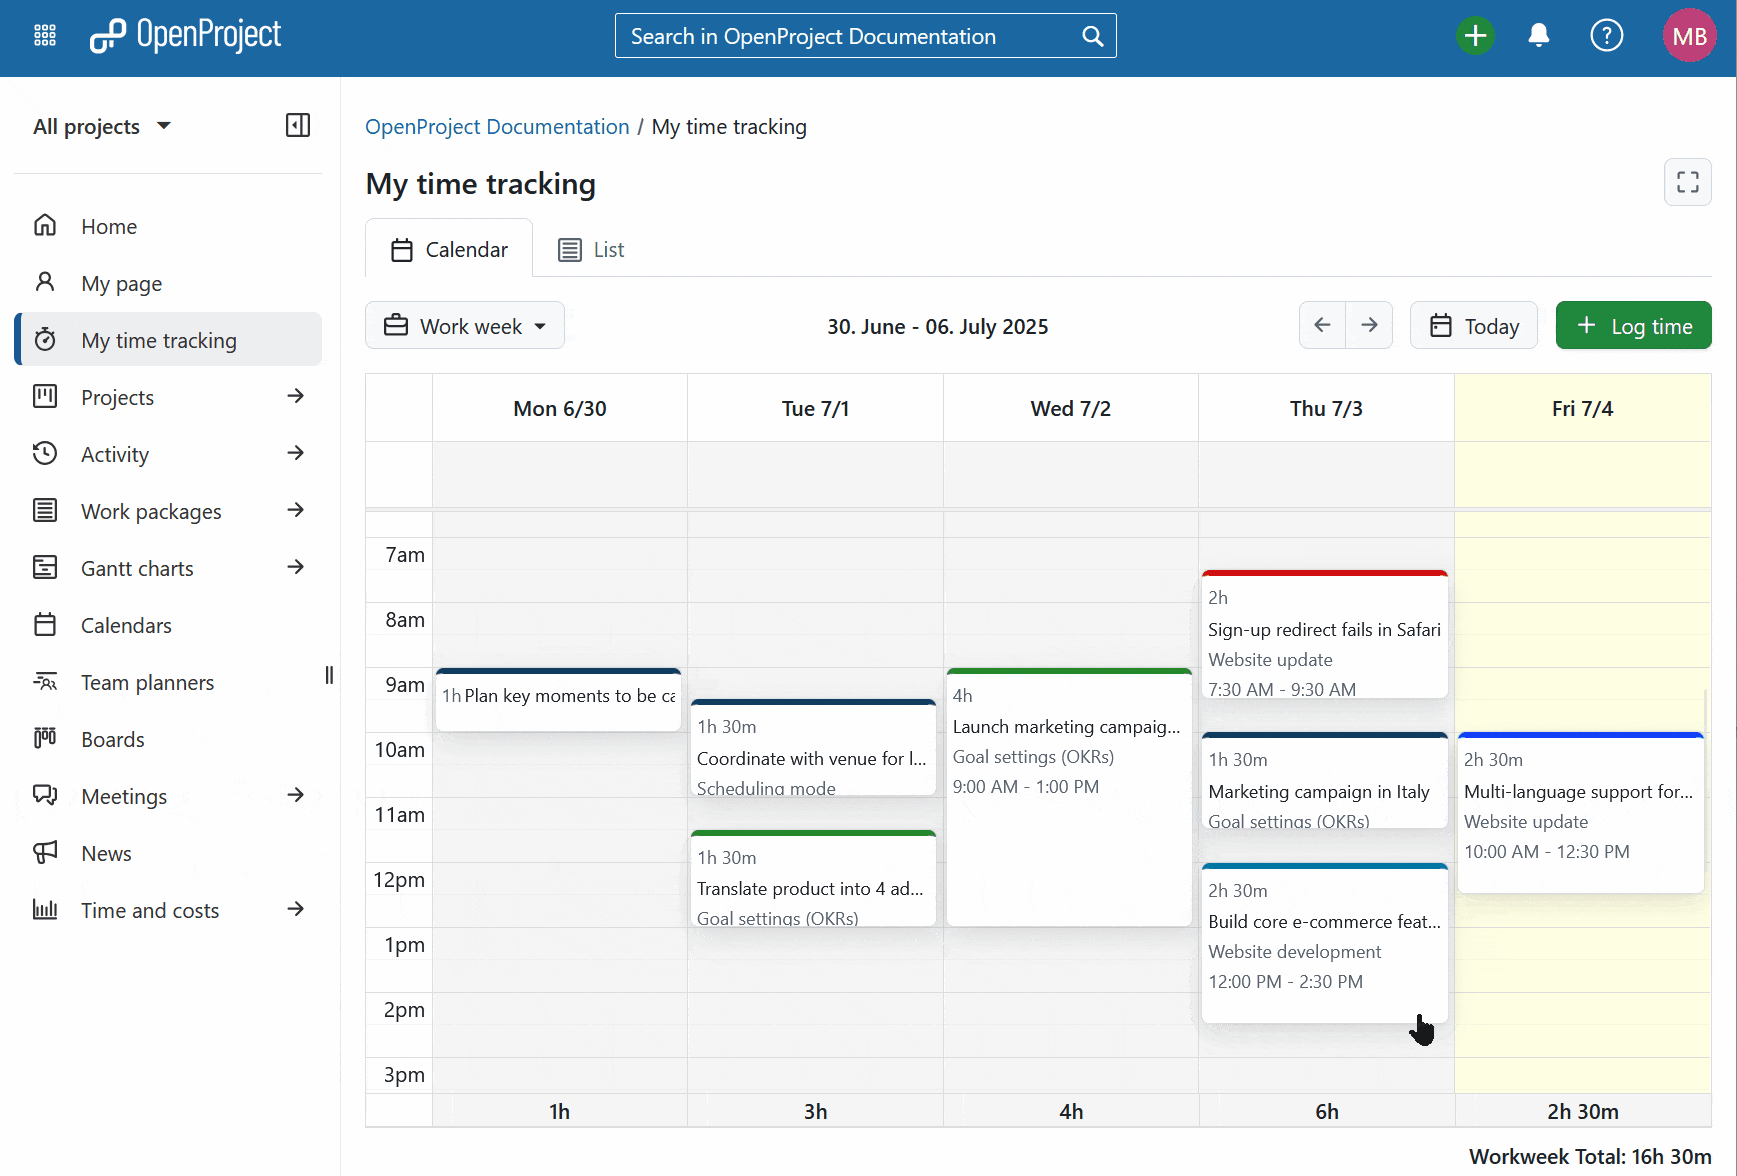This screenshot has height=1176, width=1737.
Task: Open the green quick-add plus menu
Action: [1476, 35]
